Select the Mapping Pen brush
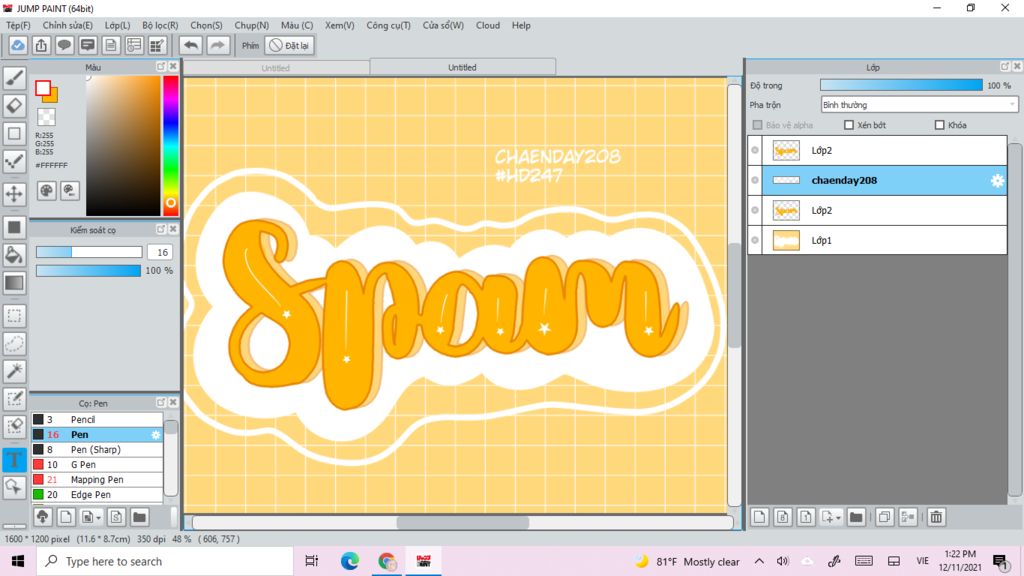The image size is (1024, 576). (97, 479)
